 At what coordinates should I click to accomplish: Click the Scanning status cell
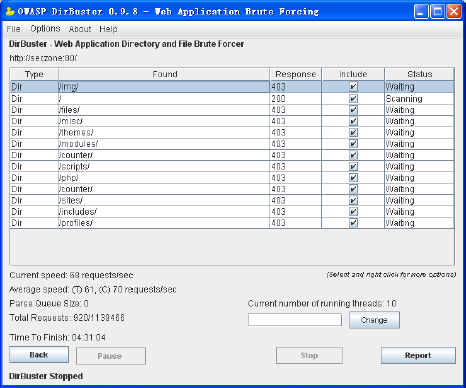pyautogui.click(x=419, y=99)
